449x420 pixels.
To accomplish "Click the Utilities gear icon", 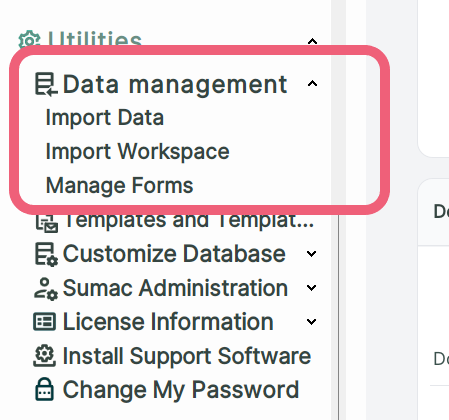I will (29, 40).
